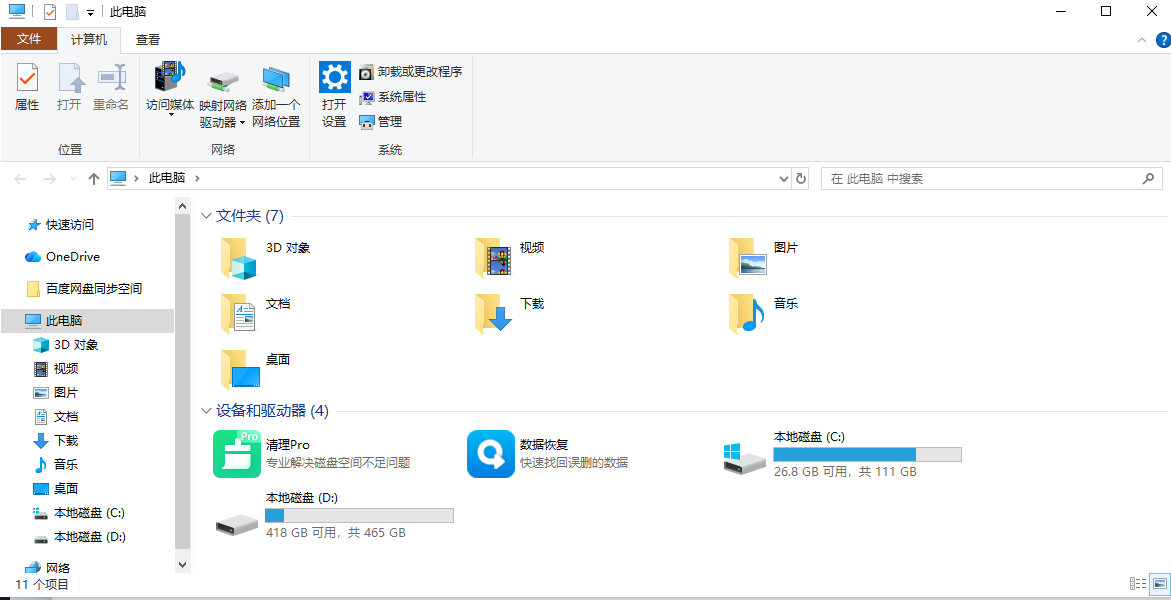Select the 图片 folder in main pane

[x=763, y=257]
